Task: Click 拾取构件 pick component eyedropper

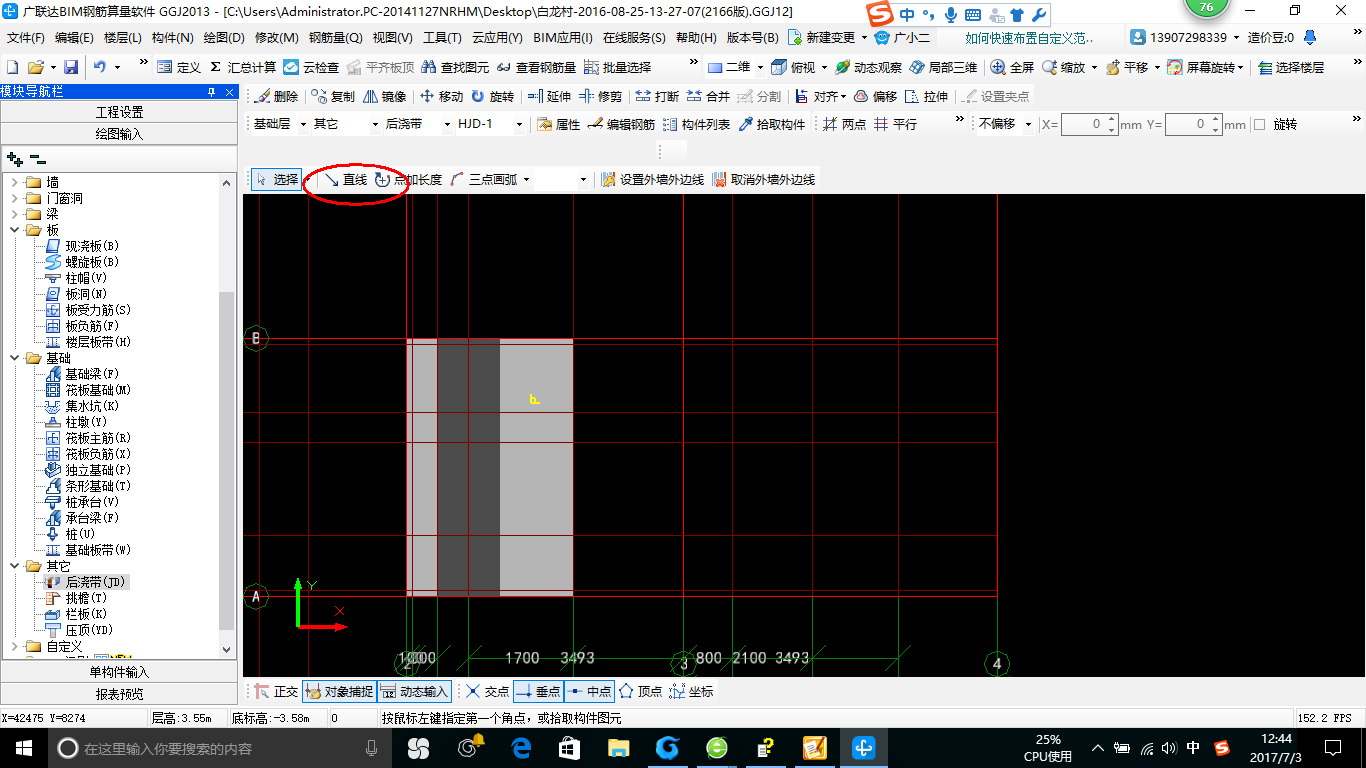Action: coord(771,124)
